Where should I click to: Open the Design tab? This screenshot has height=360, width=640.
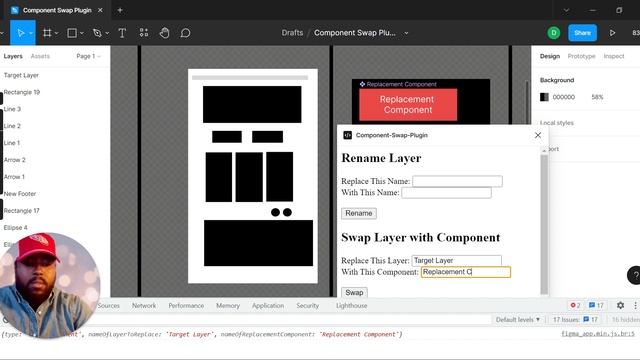coord(550,56)
